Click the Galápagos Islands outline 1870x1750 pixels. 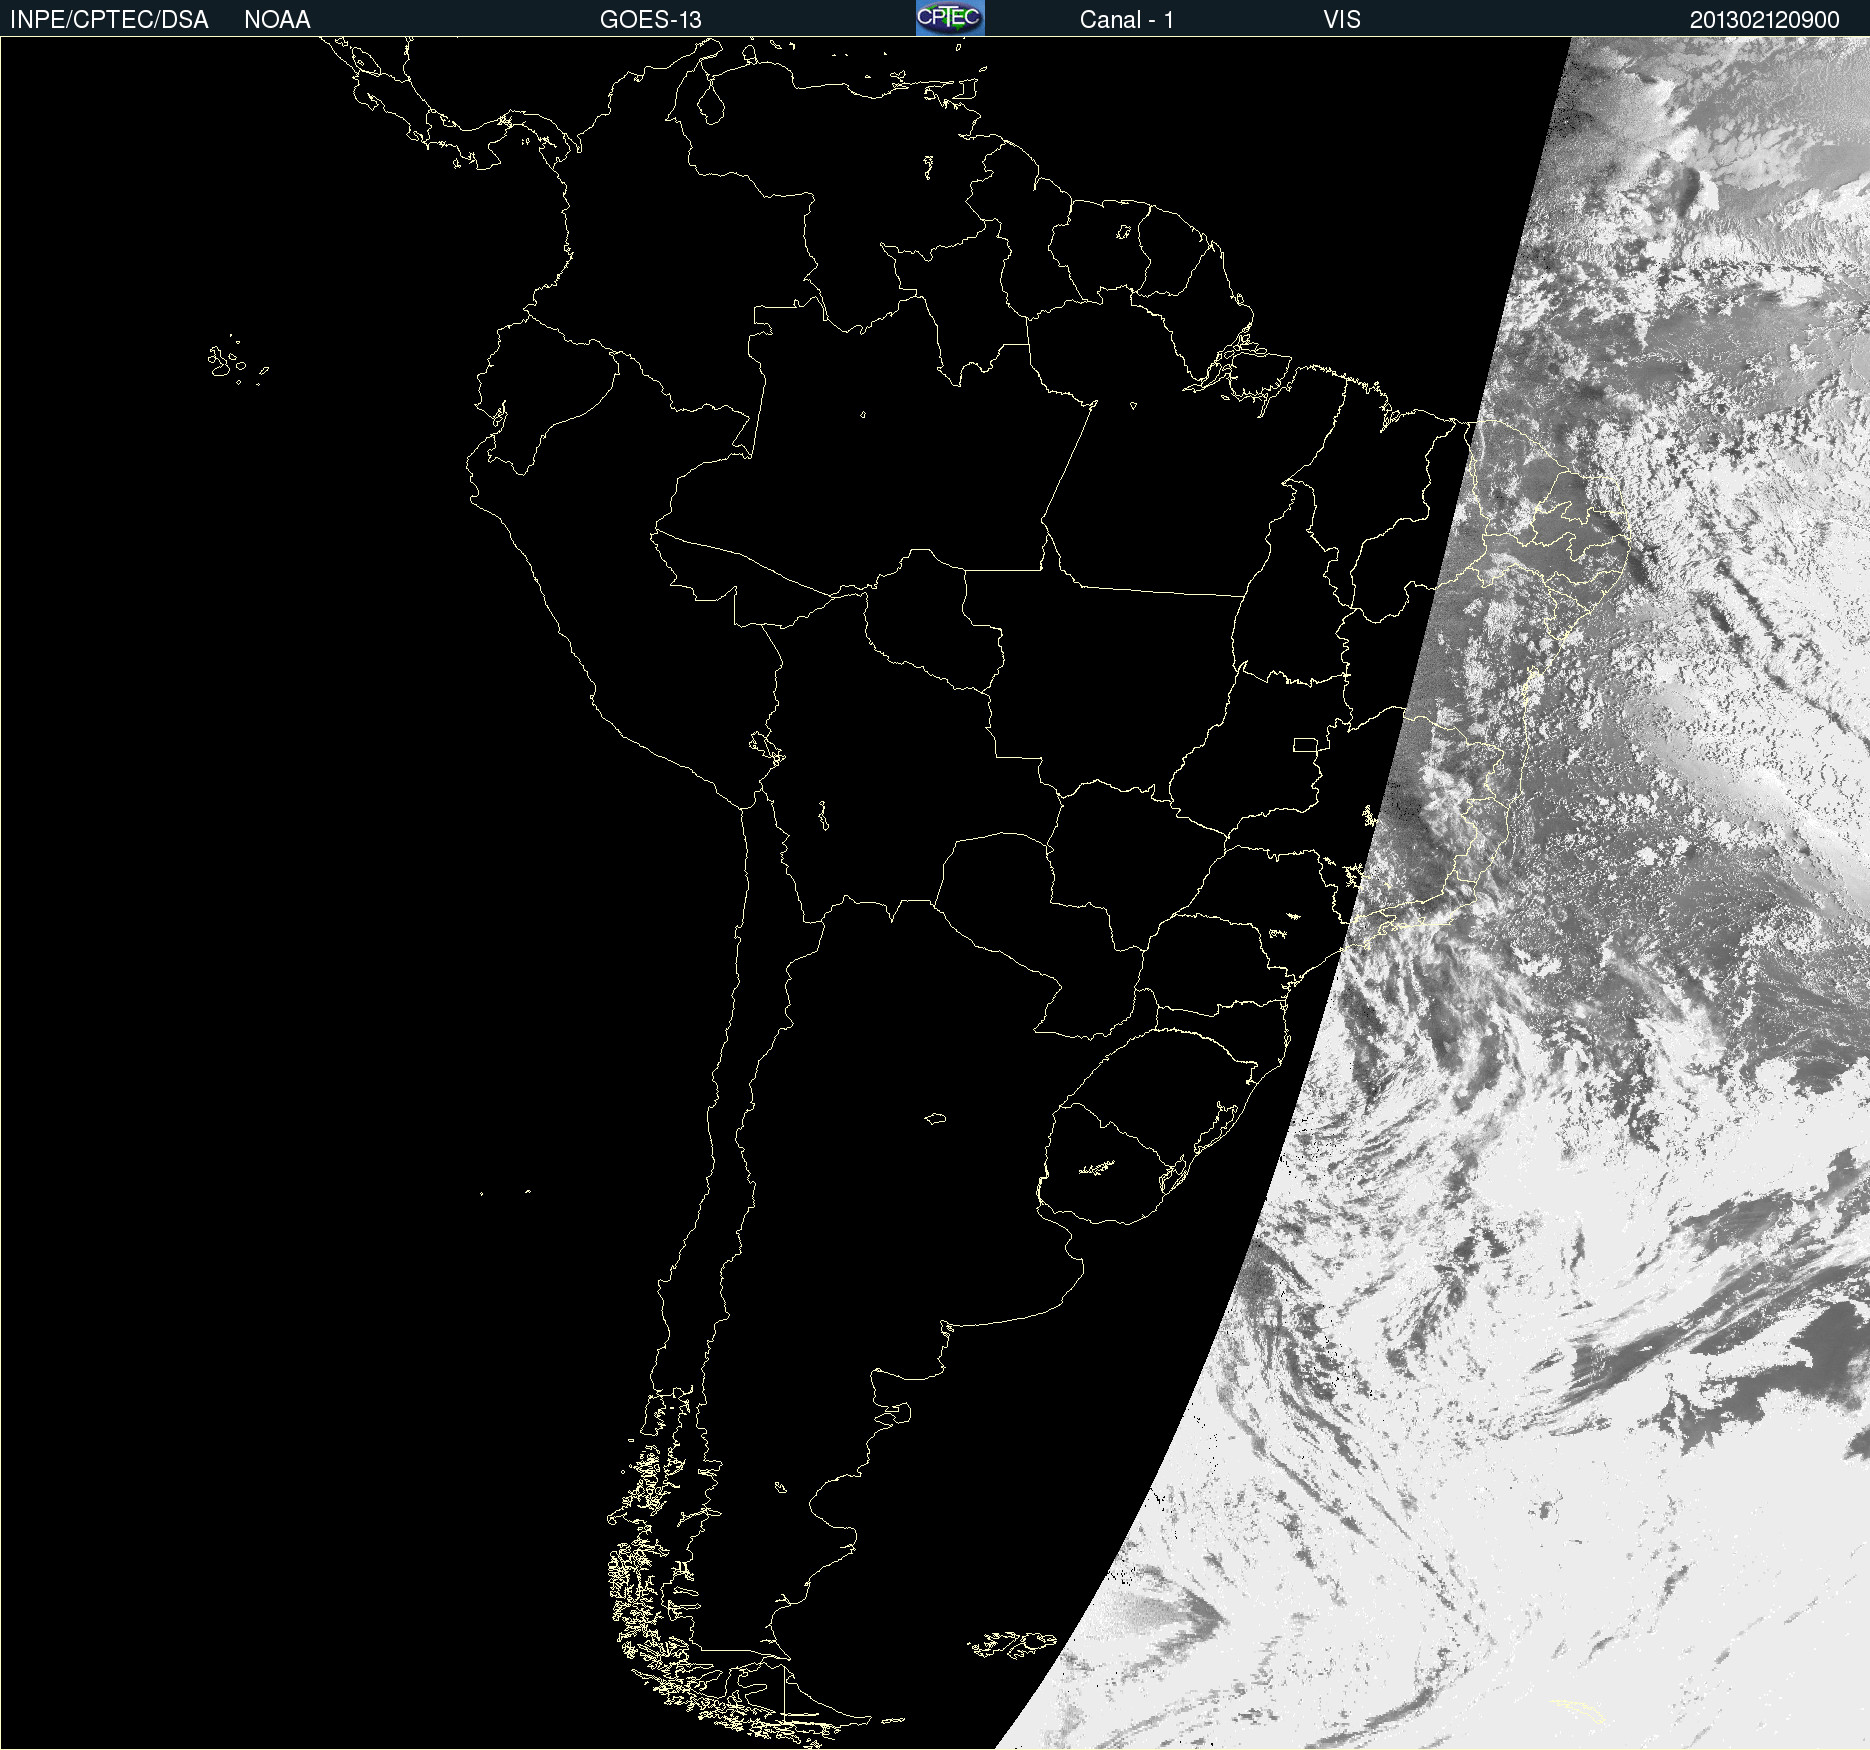click(225, 362)
